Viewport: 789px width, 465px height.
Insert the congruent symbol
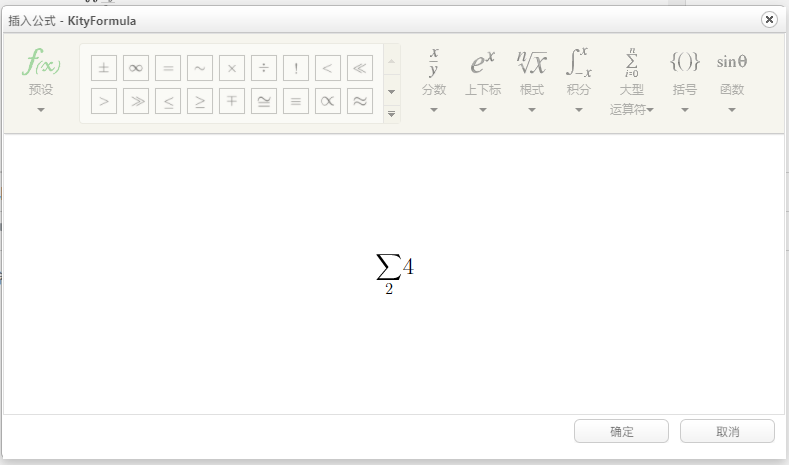pos(264,101)
